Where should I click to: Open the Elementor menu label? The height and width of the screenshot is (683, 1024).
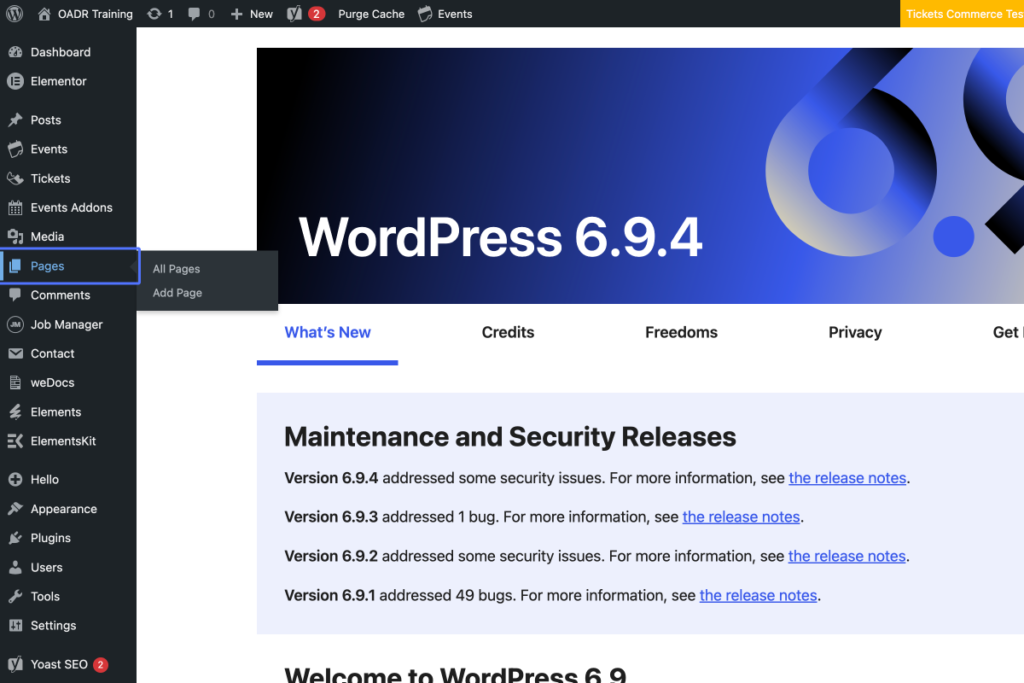[x=58, y=81]
